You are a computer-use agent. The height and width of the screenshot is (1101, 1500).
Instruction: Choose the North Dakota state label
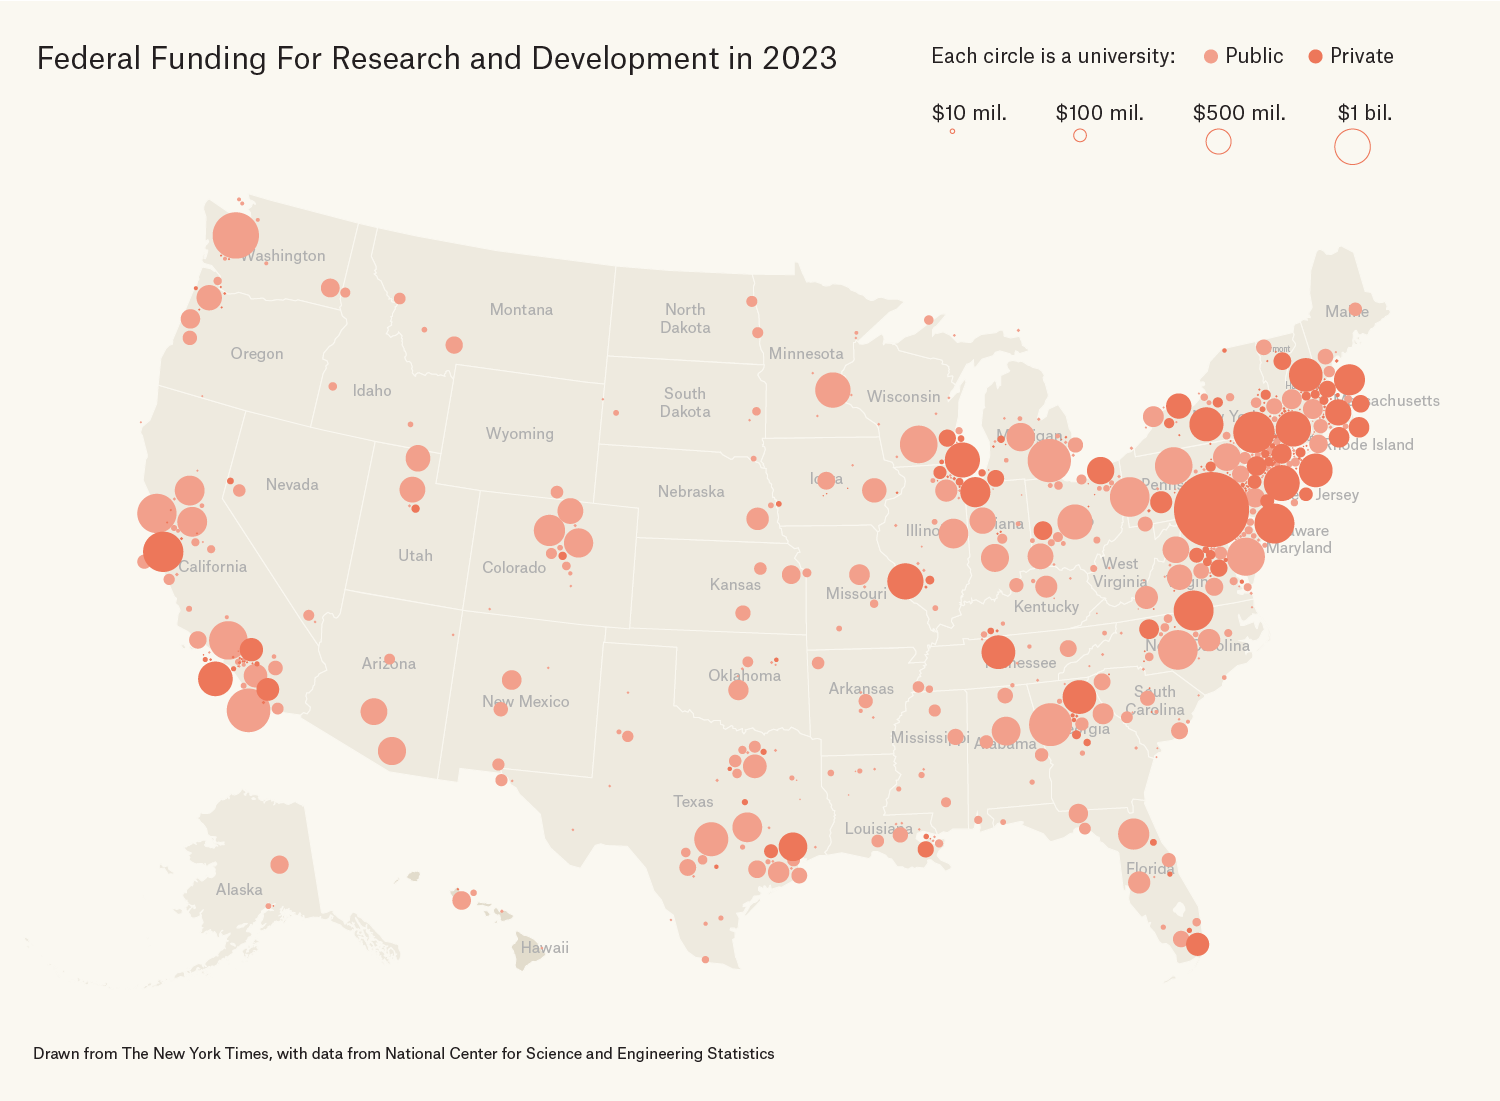pyautogui.click(x=685, y=318)
